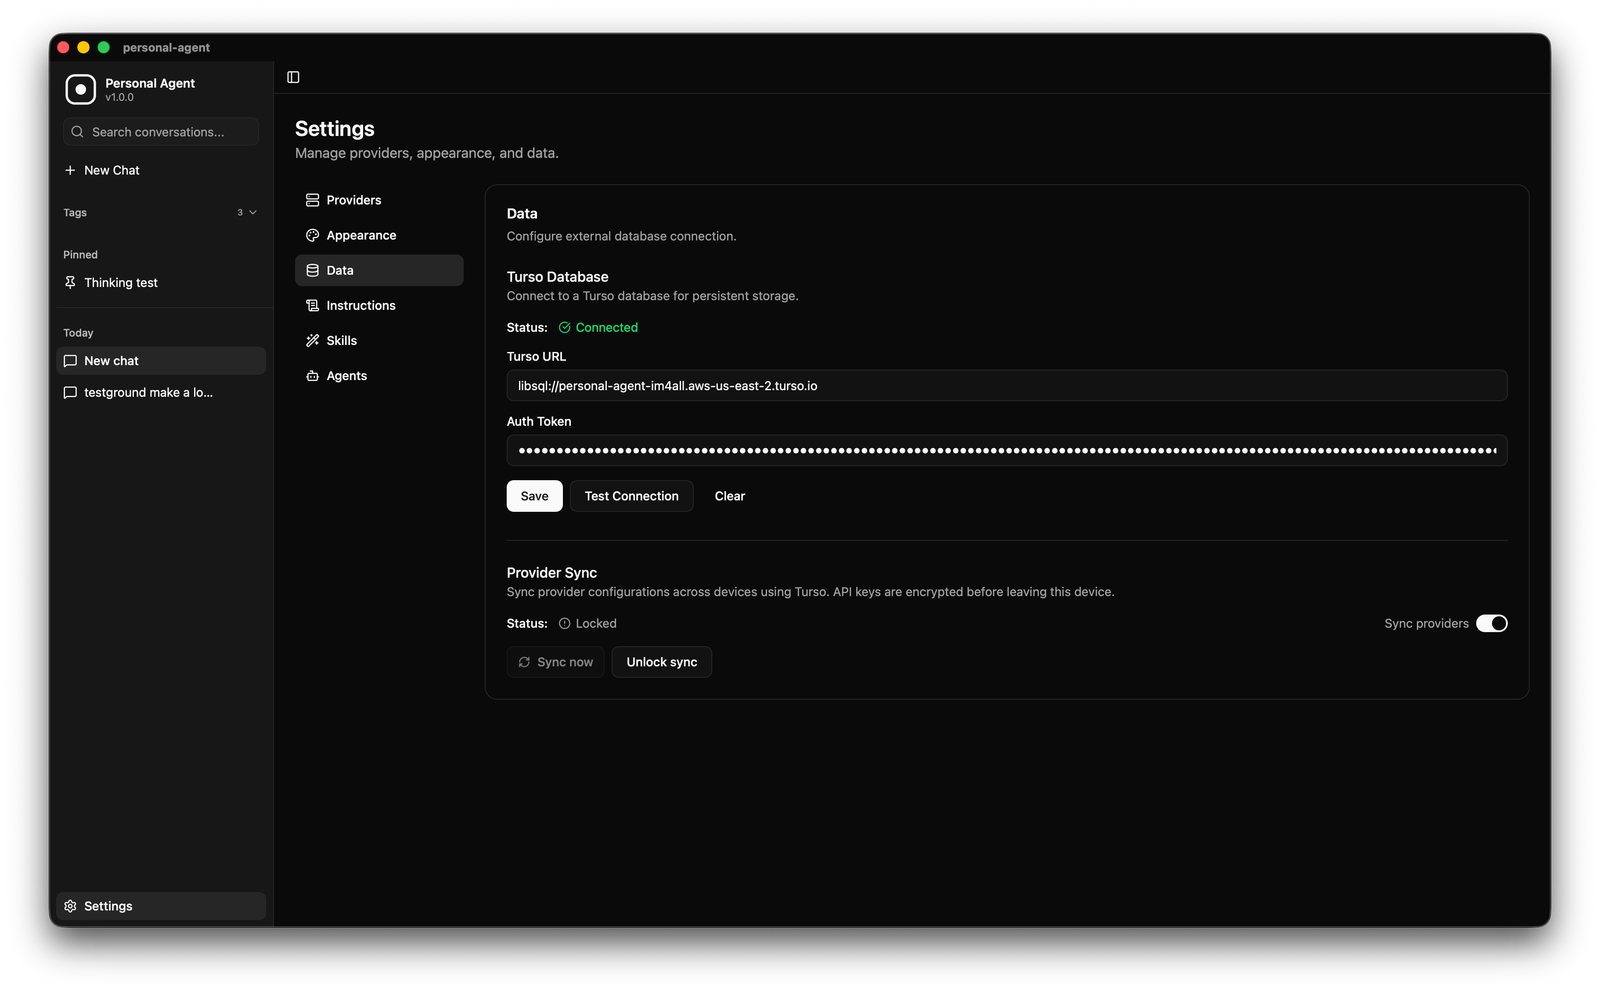Click the gear icon for Settings
This screenshot has width=1600, height=992.
coord(70,906)
